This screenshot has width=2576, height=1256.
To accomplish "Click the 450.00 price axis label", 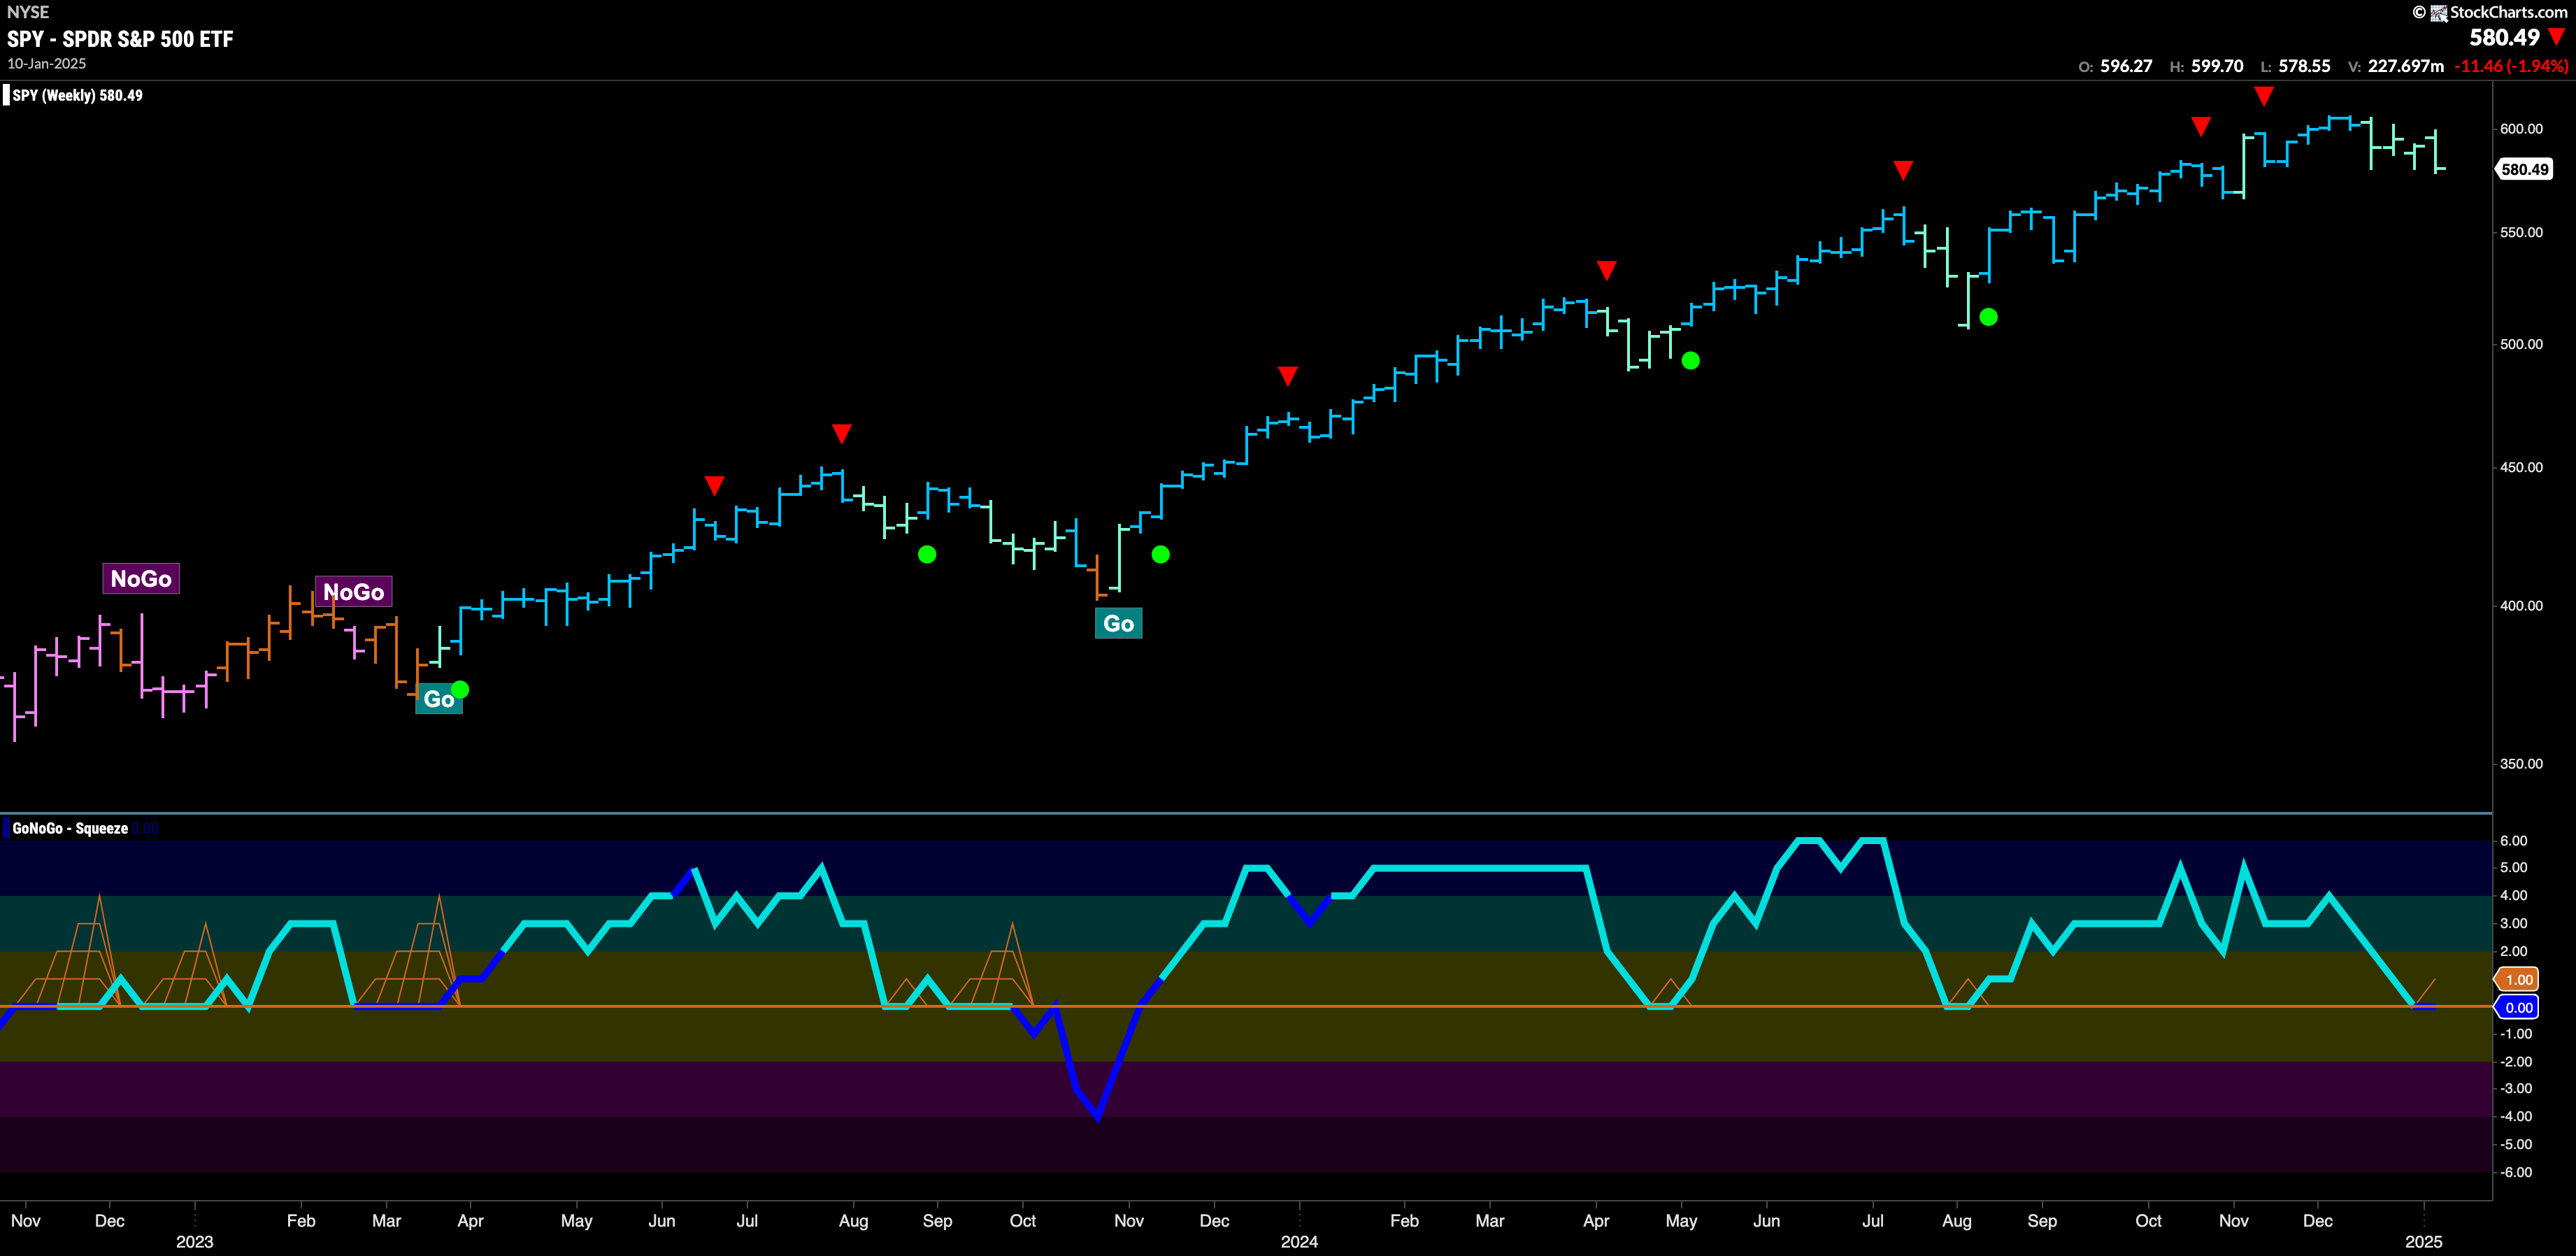I will (x=2521, y=467).
